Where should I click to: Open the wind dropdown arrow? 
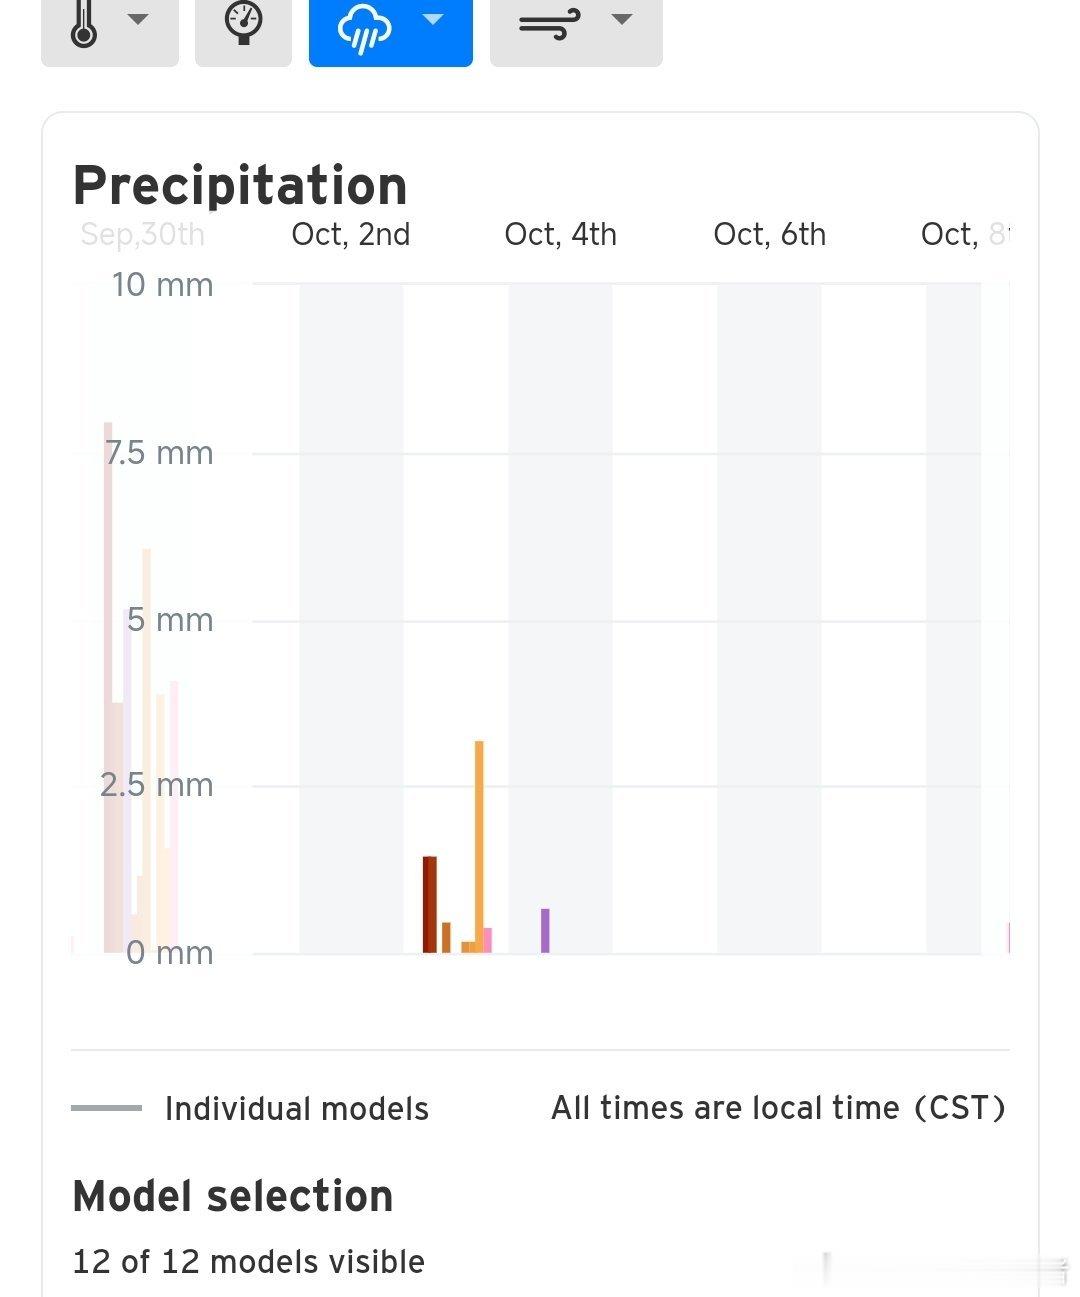pyautogui.click(x=622, y=19)
